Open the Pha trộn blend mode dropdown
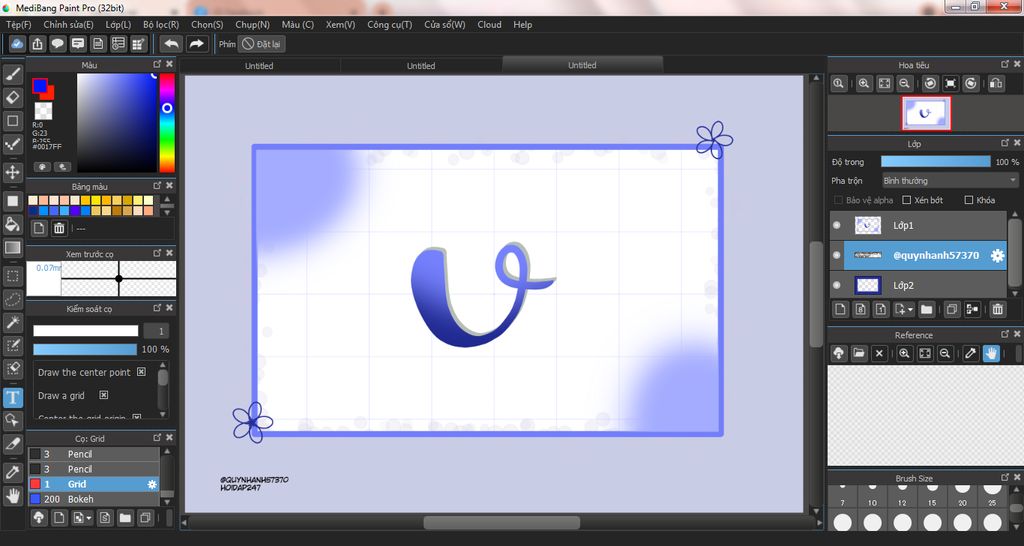This screenshot has width=1024, height=546. coord(950,180)
